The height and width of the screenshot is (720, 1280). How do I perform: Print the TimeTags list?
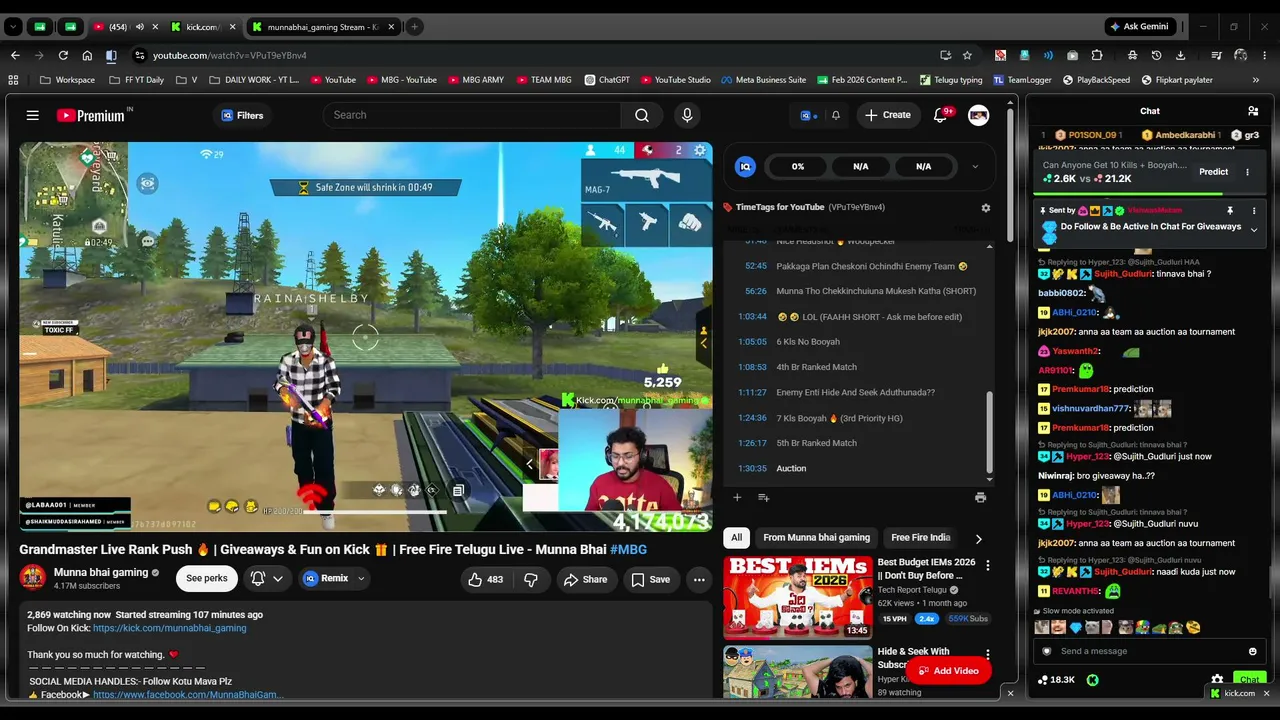(980, 497)
